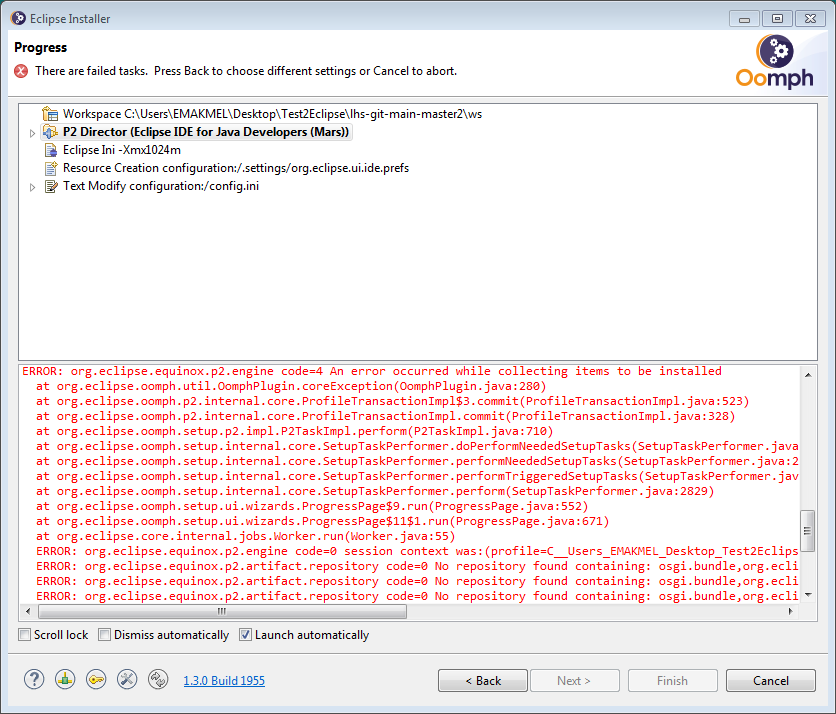Select the Workspace tree item

click(x=272, y=114)
